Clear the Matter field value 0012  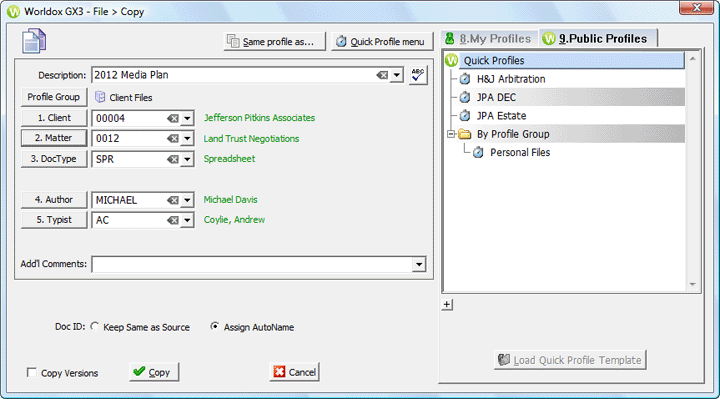[x=173, y=139]
